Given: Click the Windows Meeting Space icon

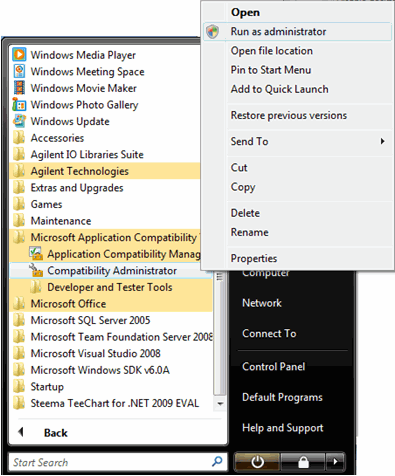Looking at the screenshot, I should [x=19, y=71].
